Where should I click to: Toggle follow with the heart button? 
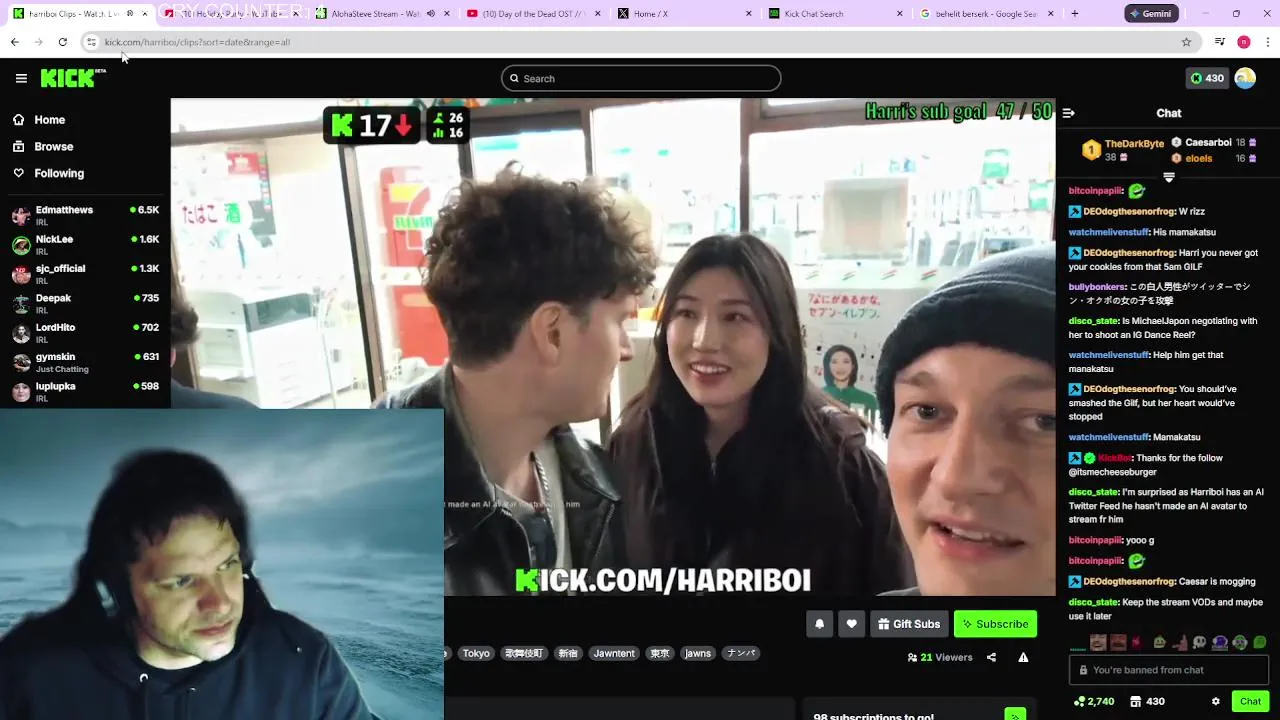coord(851,624)
